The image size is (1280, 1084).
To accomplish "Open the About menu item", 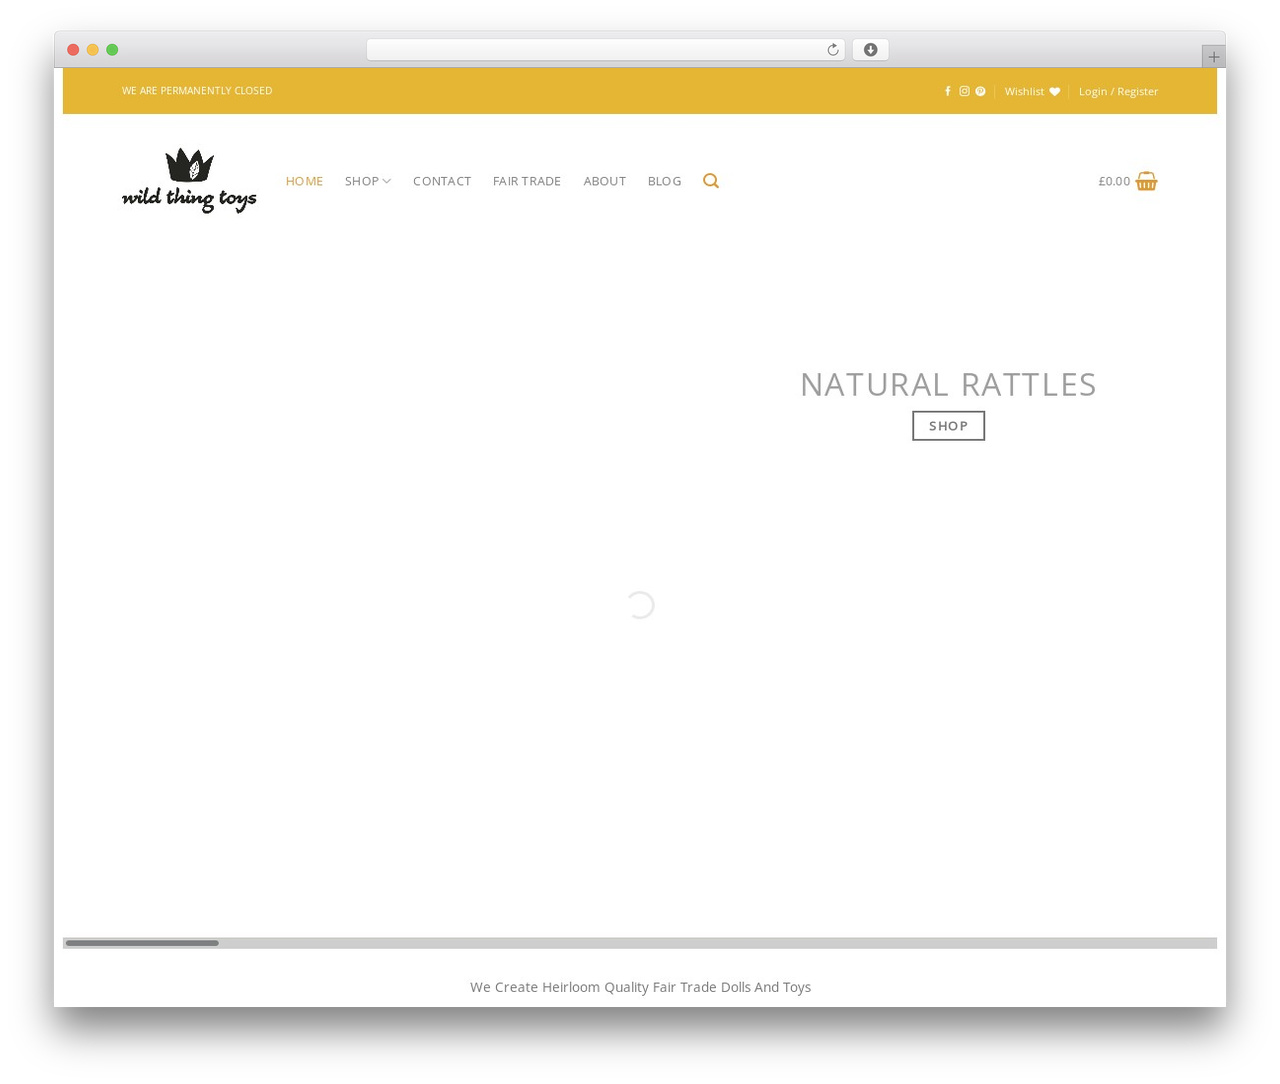I will click(605, 181).
